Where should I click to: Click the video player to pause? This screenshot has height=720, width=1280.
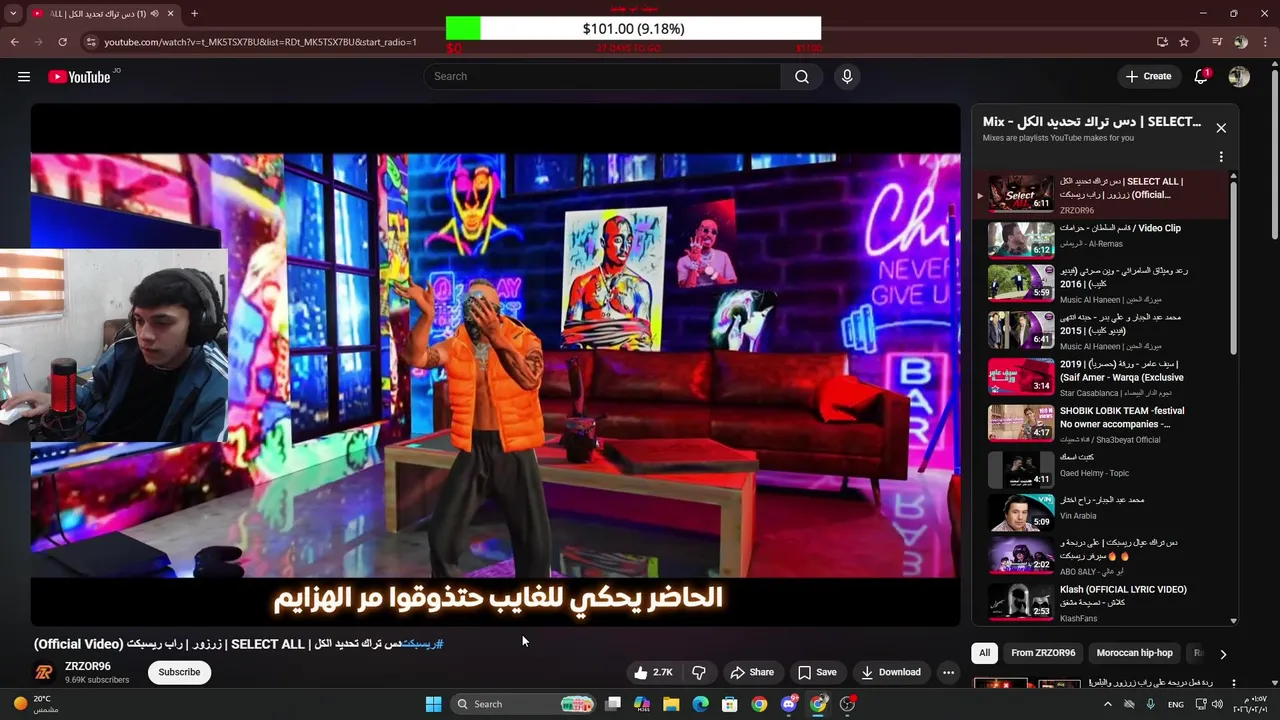(x=495, y=365)
